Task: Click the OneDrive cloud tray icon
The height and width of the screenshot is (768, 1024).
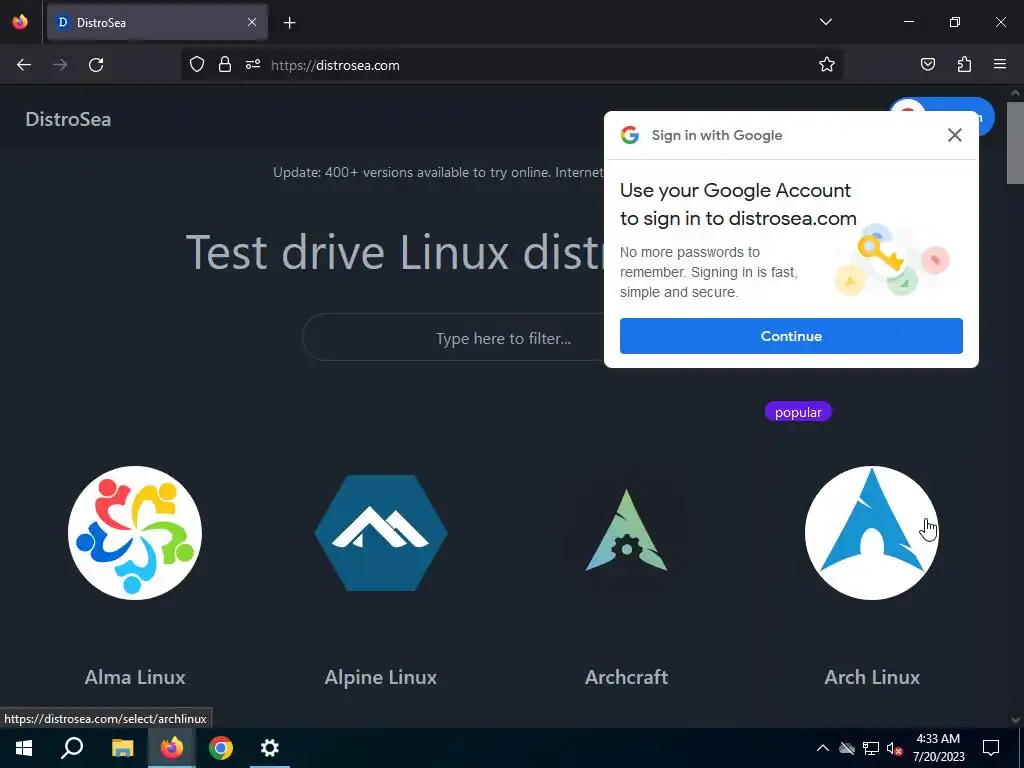Action: (x=847, y=748)
